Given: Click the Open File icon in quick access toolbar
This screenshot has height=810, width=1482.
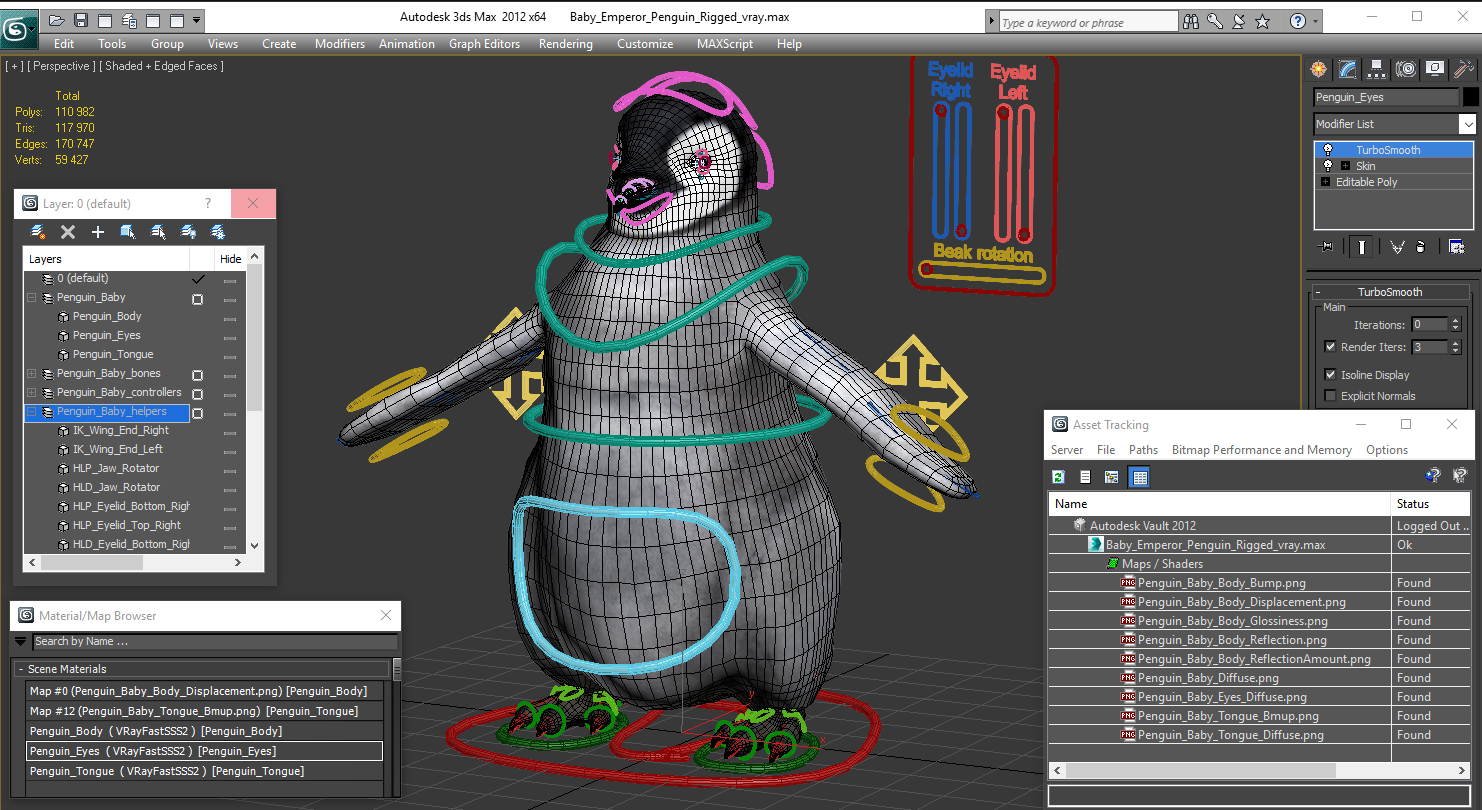Looking at the screenshot, I should click(x=57, y=20).
